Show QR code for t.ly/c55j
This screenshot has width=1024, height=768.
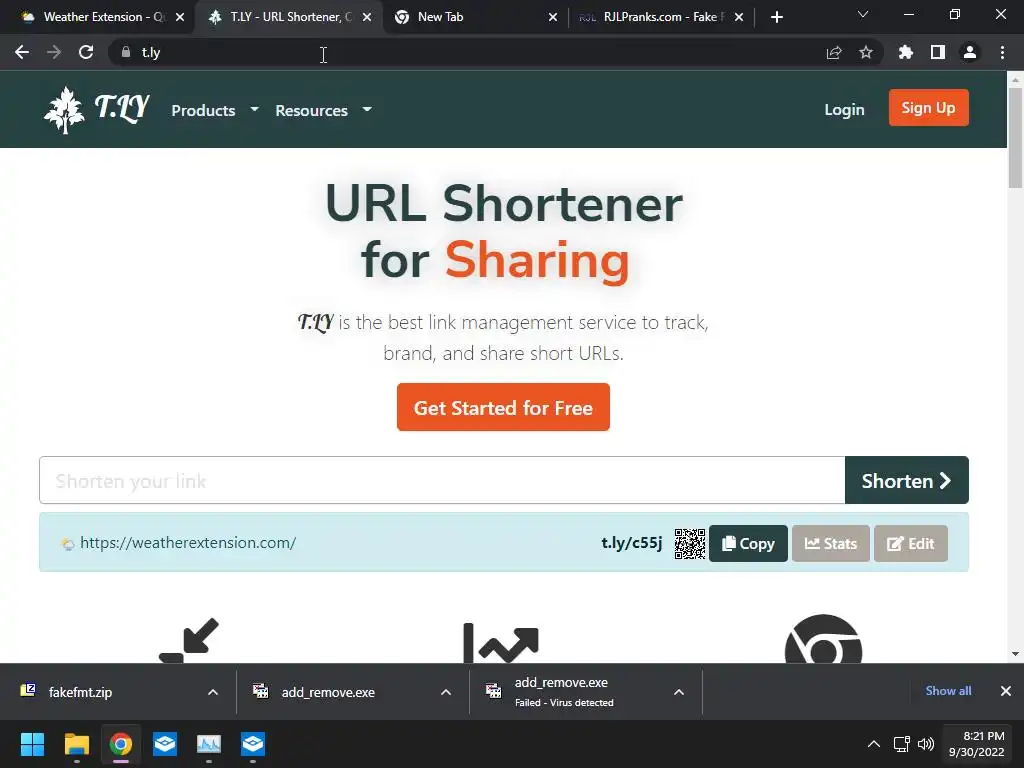pos(690,543)
